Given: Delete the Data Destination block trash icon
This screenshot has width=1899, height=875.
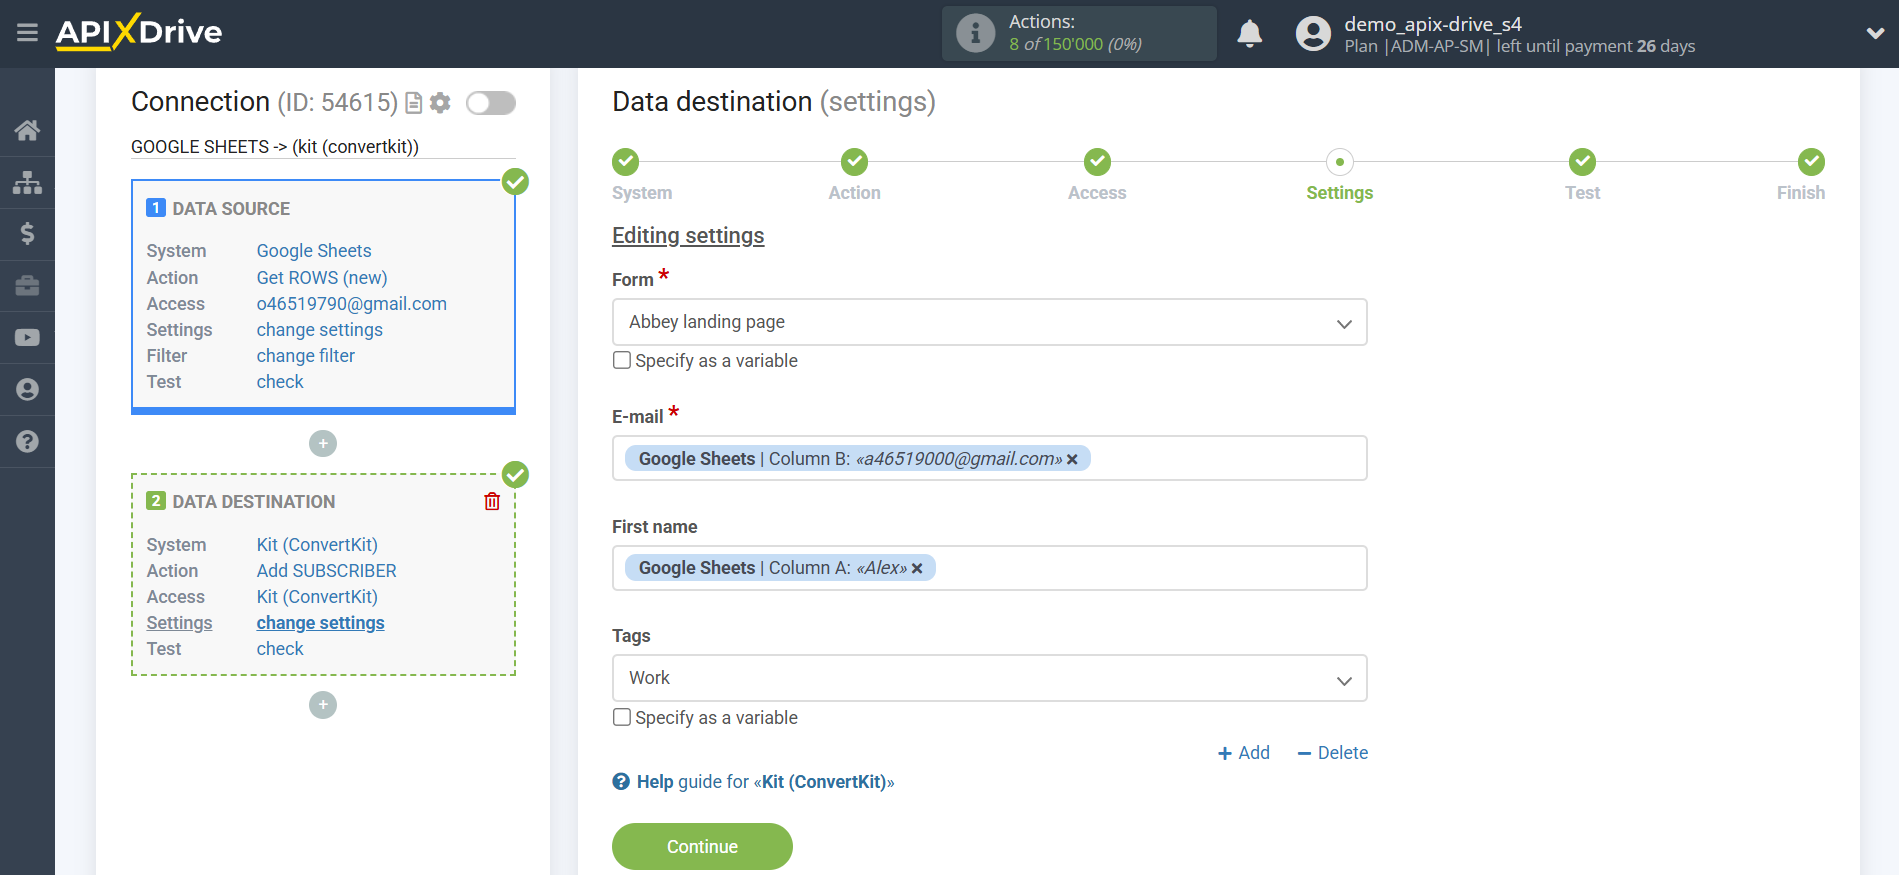Looking at the screenshot, I should [x=492, y=501].
